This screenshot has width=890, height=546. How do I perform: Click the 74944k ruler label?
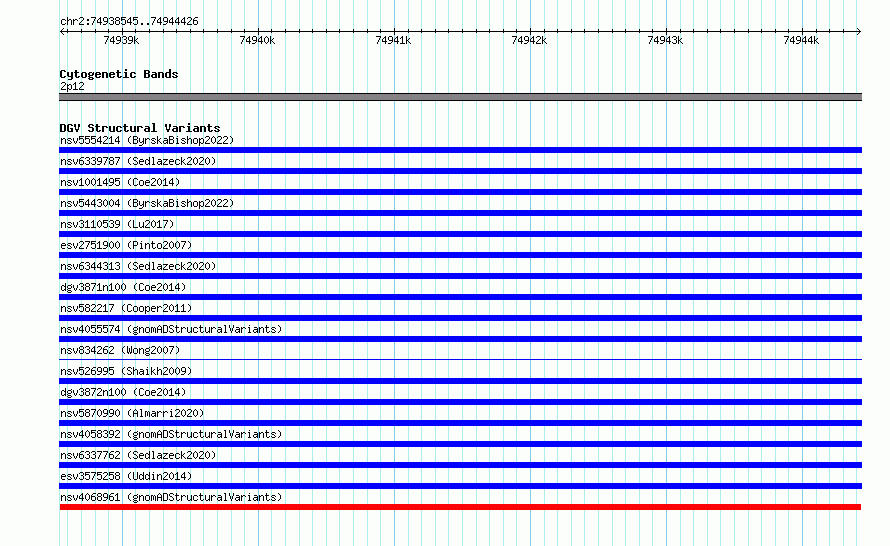tap(801, 40)
